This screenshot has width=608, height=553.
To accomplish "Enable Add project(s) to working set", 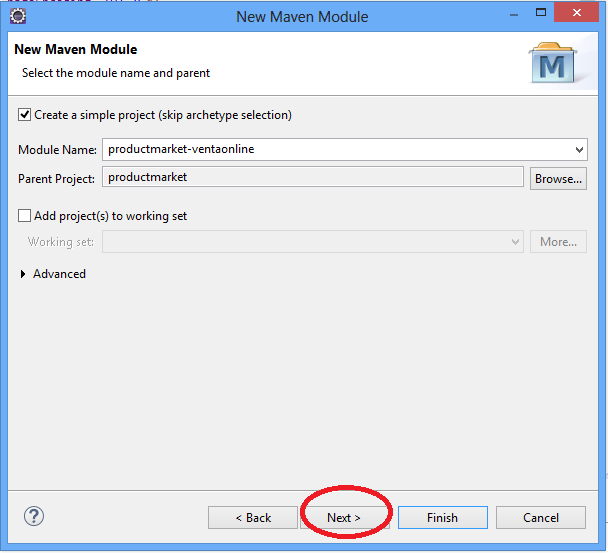I will (24, 216).
